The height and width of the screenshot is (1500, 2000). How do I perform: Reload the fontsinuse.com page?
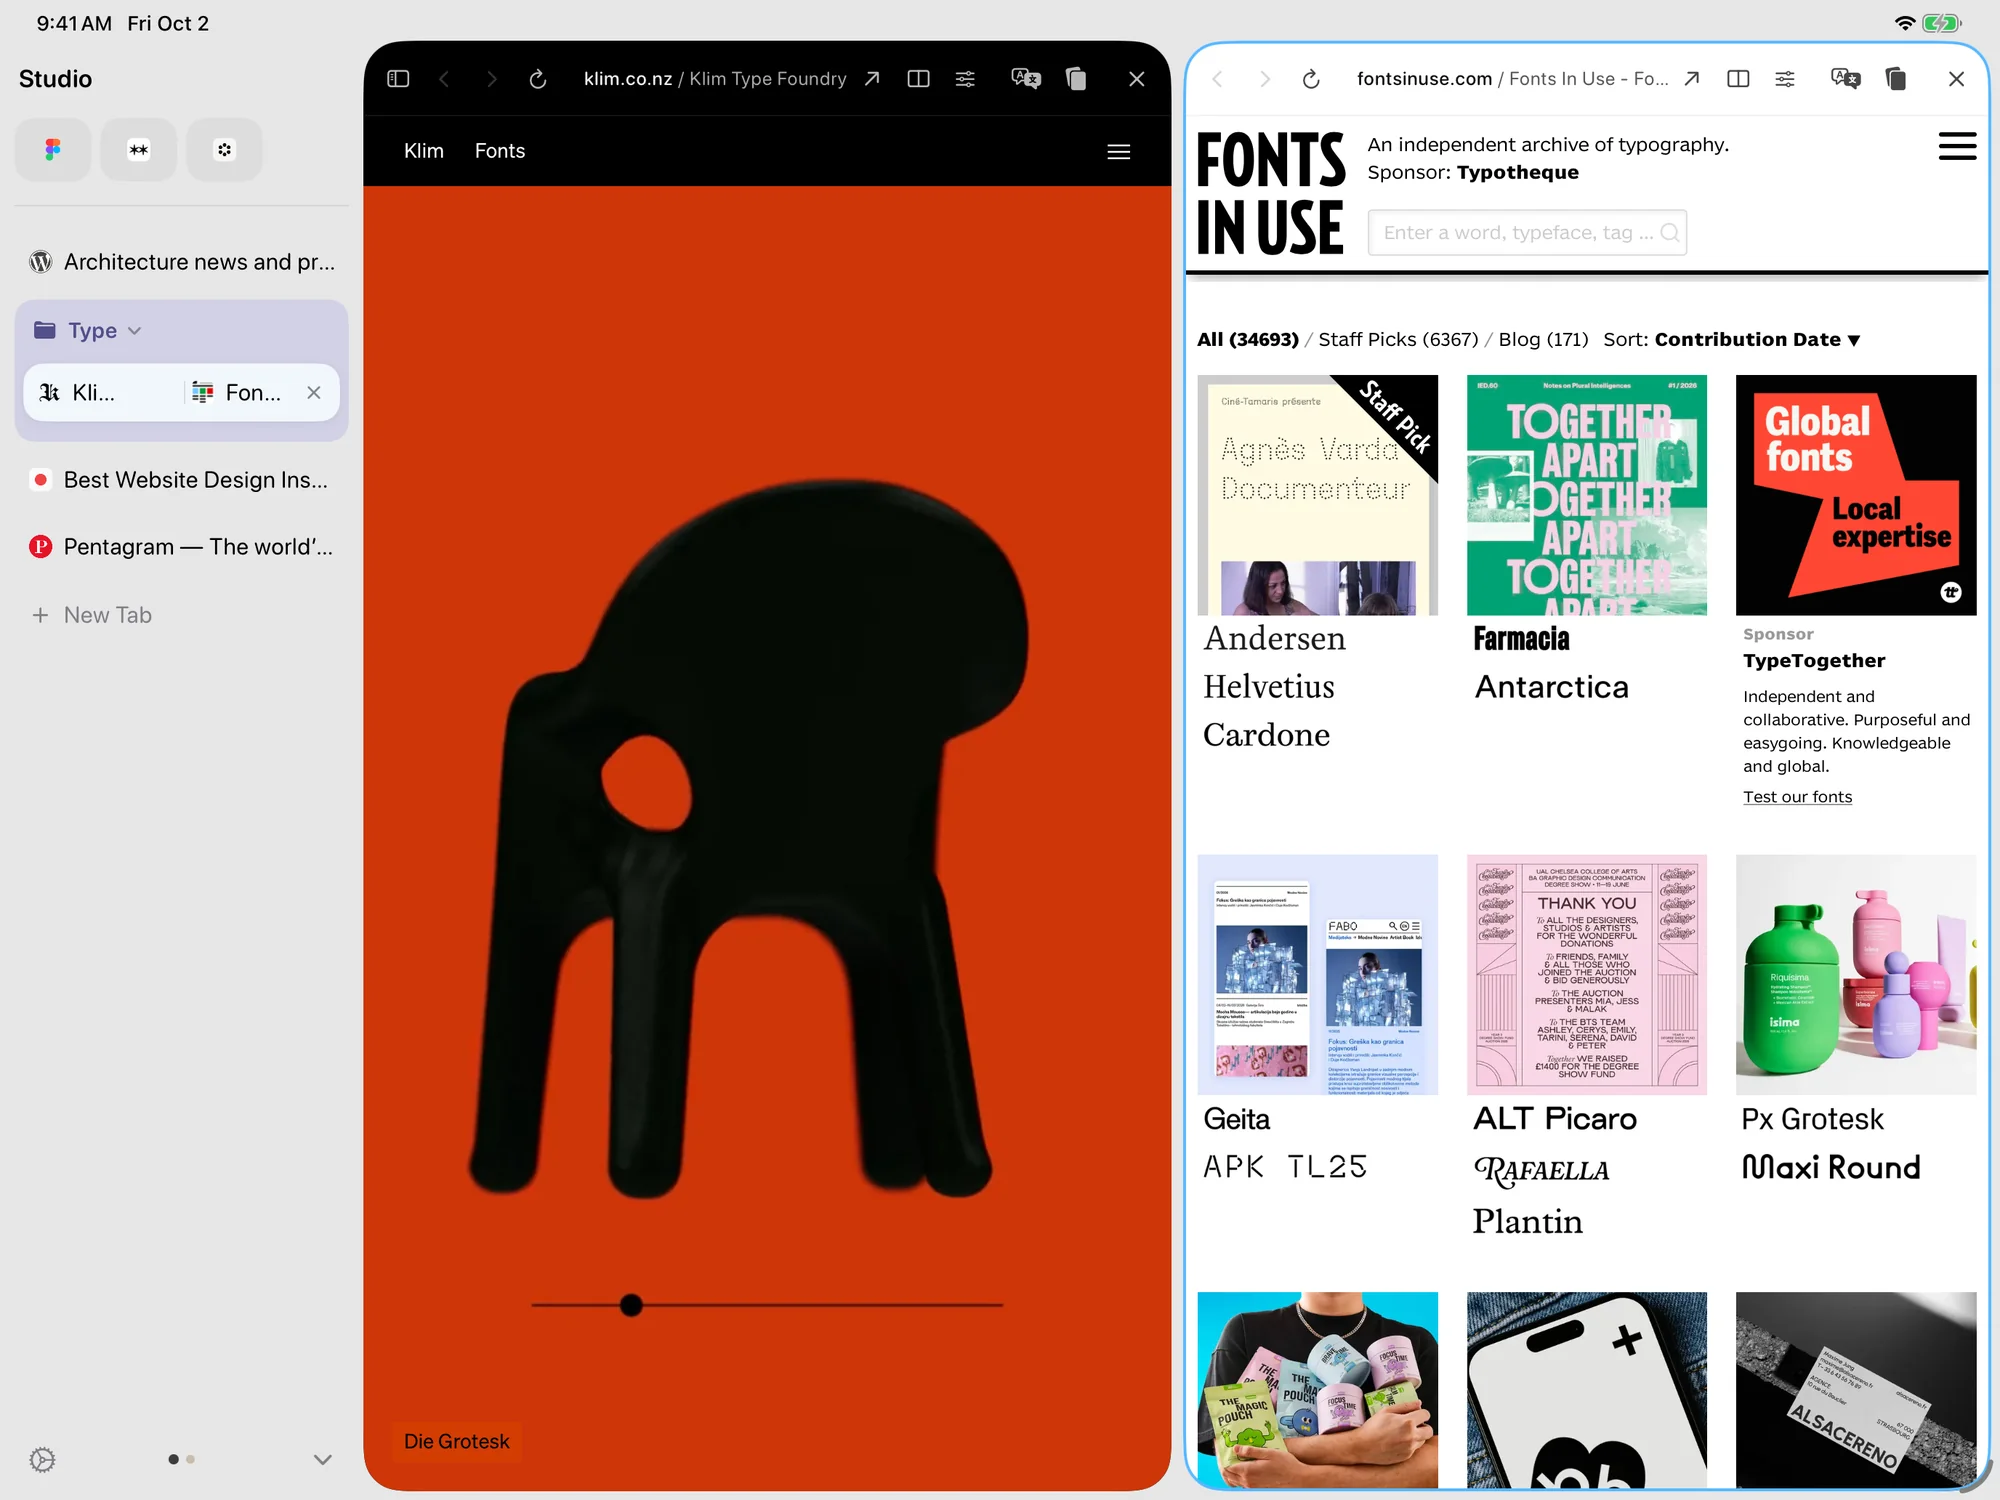[x=1311, y=79]
